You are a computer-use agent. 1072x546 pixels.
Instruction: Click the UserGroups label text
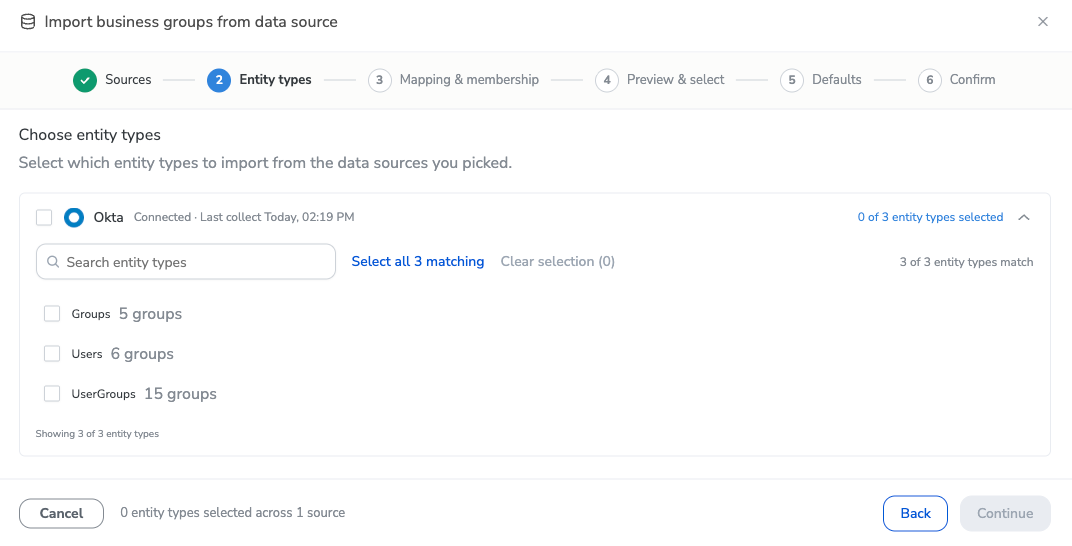pos(103,394)
